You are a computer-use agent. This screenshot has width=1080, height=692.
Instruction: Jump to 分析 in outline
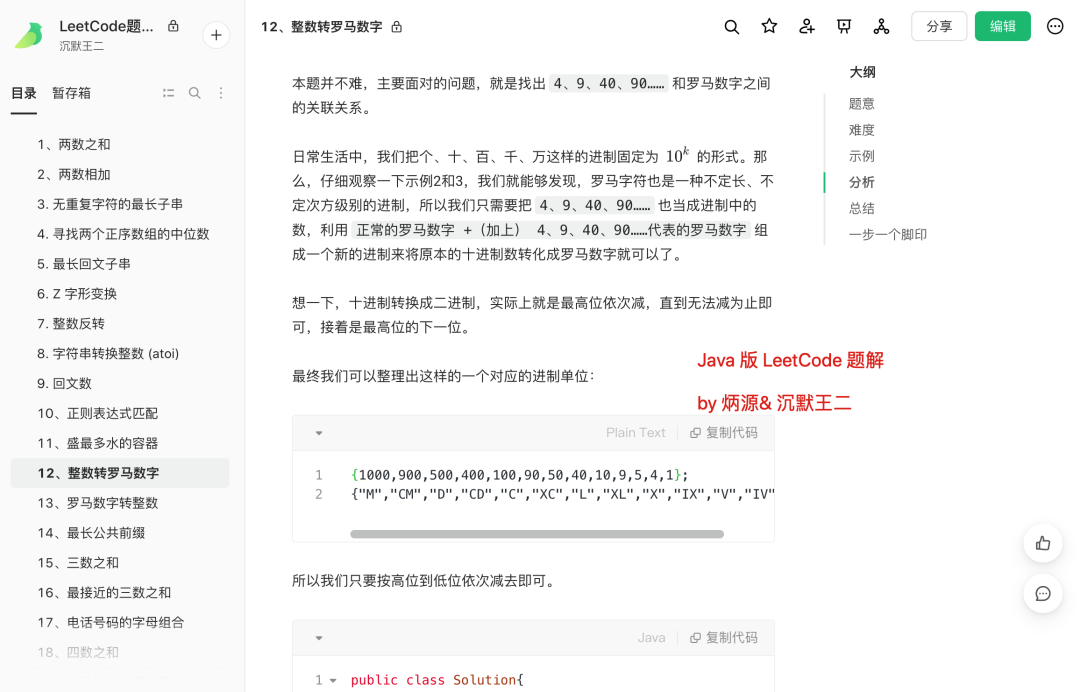coord(862,182)
